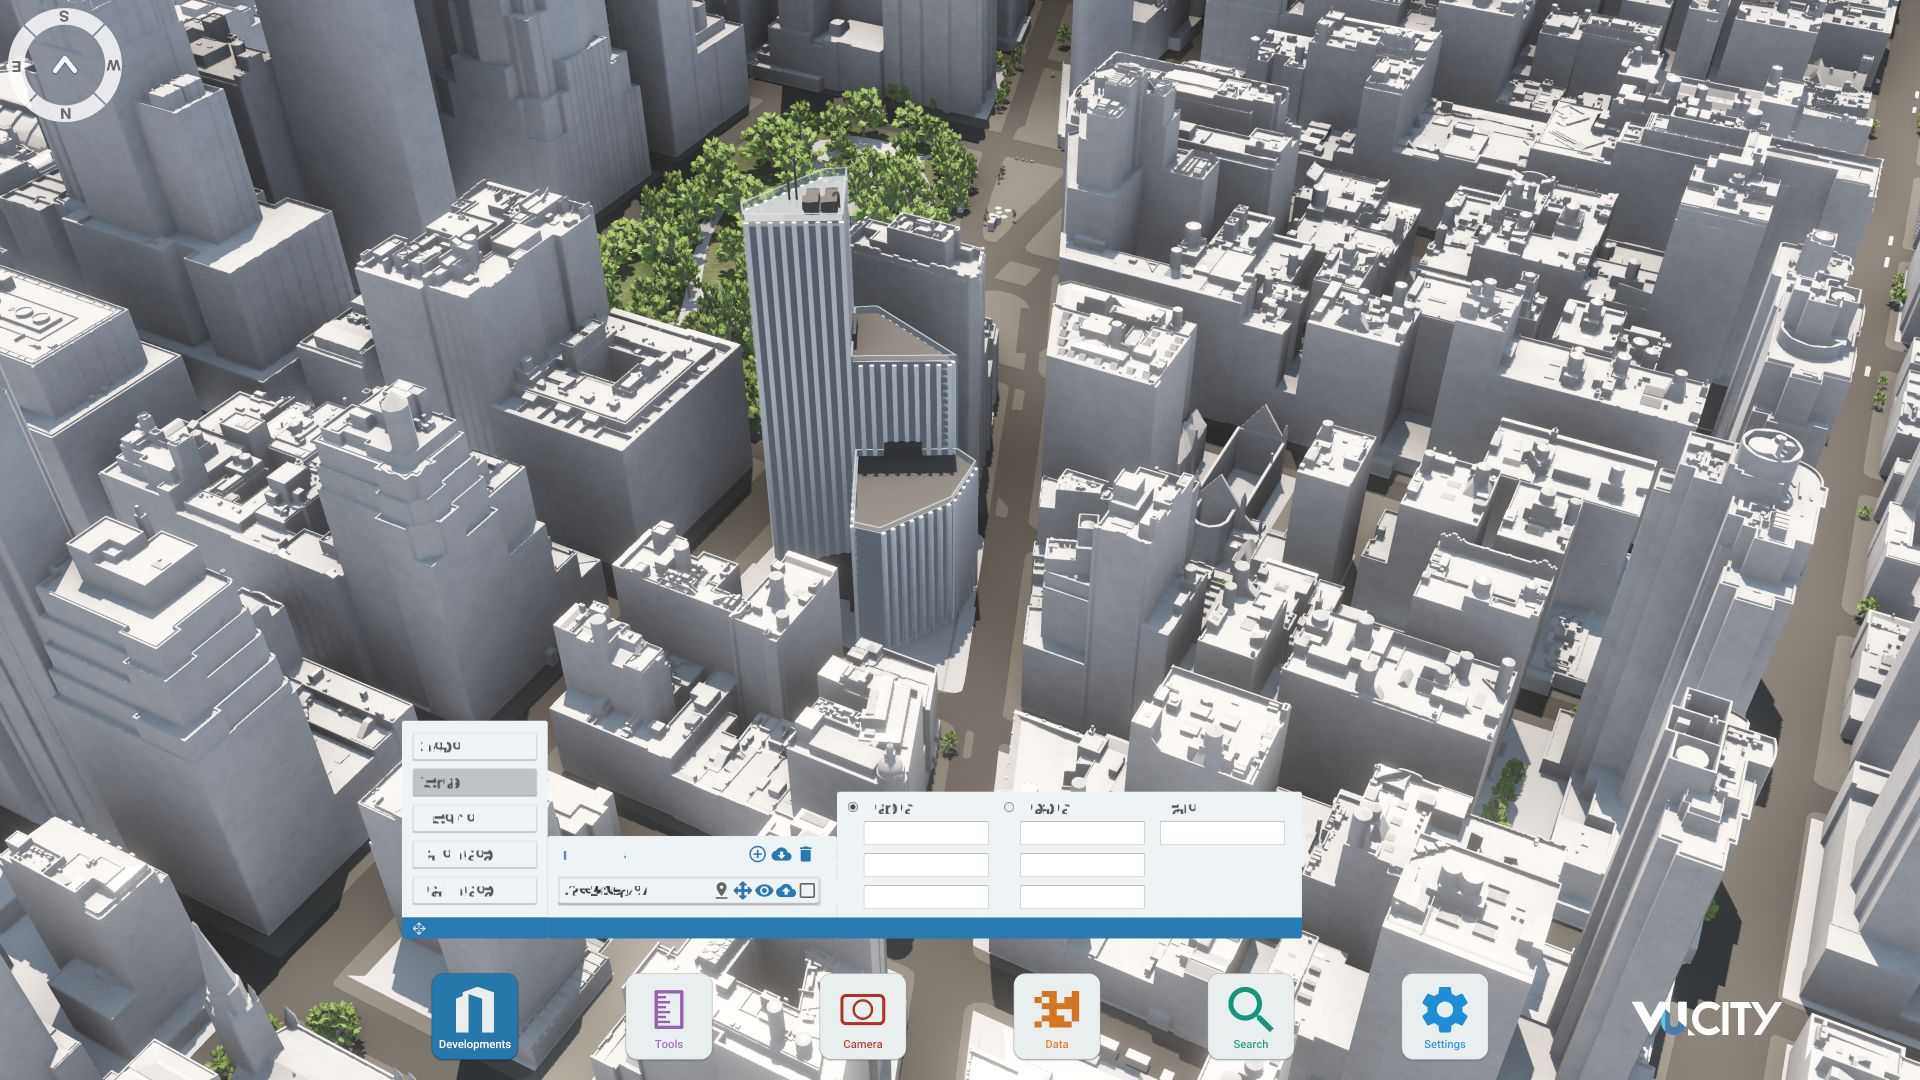Viewport: 1920px width, 1080px height.
Task: Click the cloud download icon in the panel header
Action: [x=782, y=855]
